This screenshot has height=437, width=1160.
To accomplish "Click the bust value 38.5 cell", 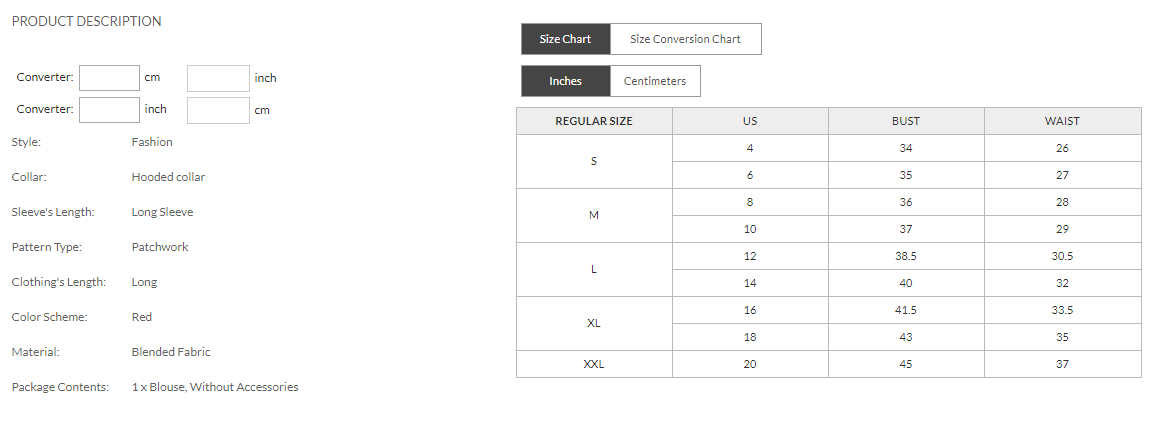I will tap(906, 256).
